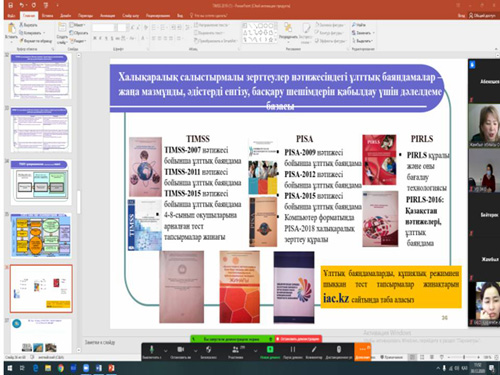The width and height of the screenshot is (500, 375).
Task: Click the Redo icon in the quick access toolbar
Action: click(34, 5)
